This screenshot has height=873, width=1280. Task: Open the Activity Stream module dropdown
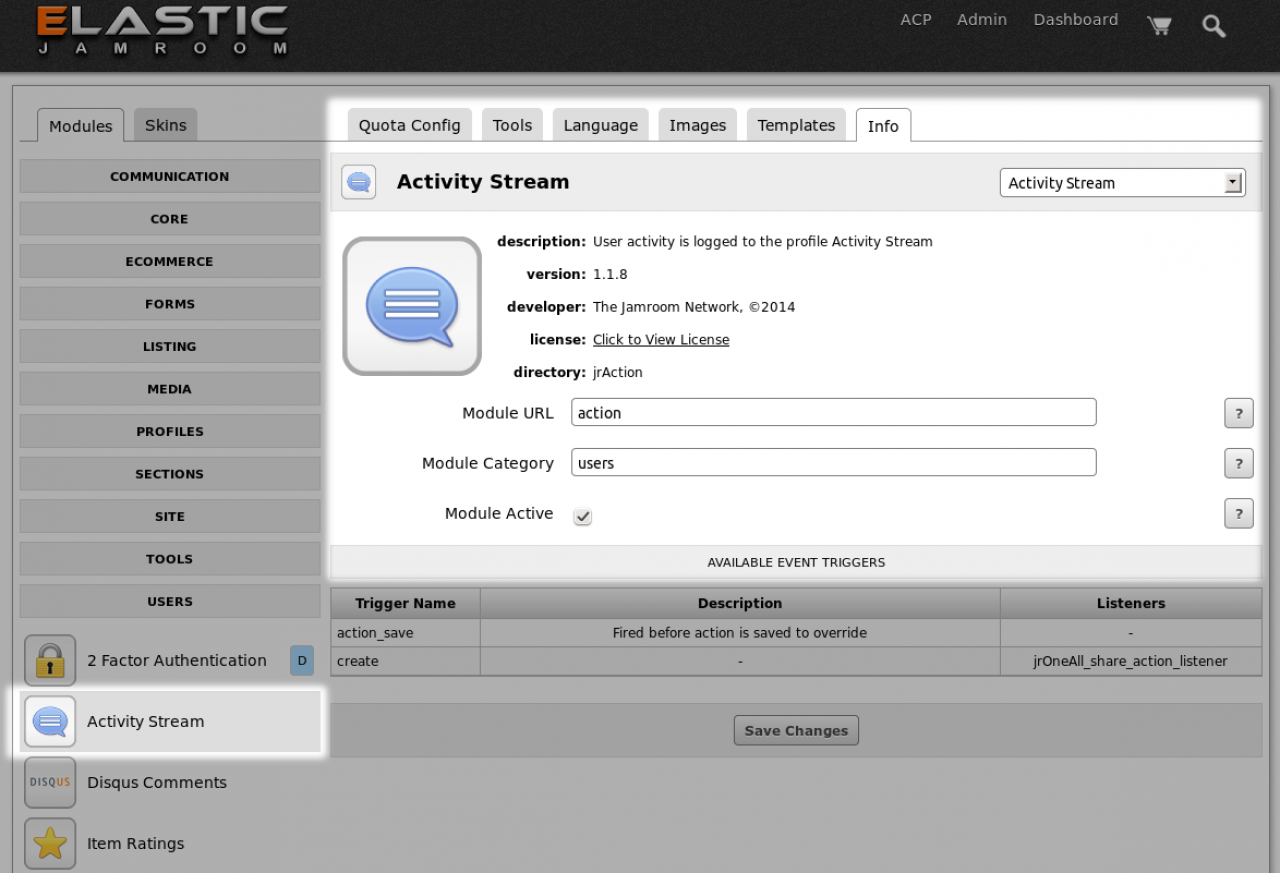click(1122, 183)
